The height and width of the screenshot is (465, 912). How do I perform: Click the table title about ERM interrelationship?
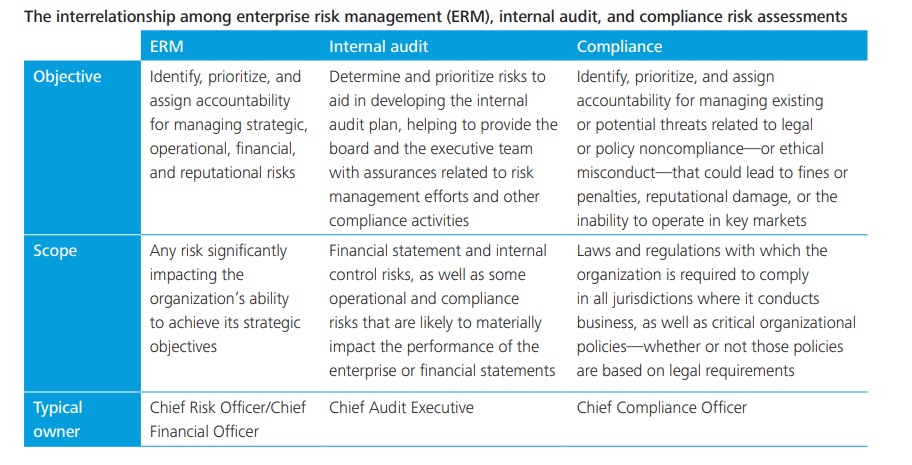click(436, 16)
